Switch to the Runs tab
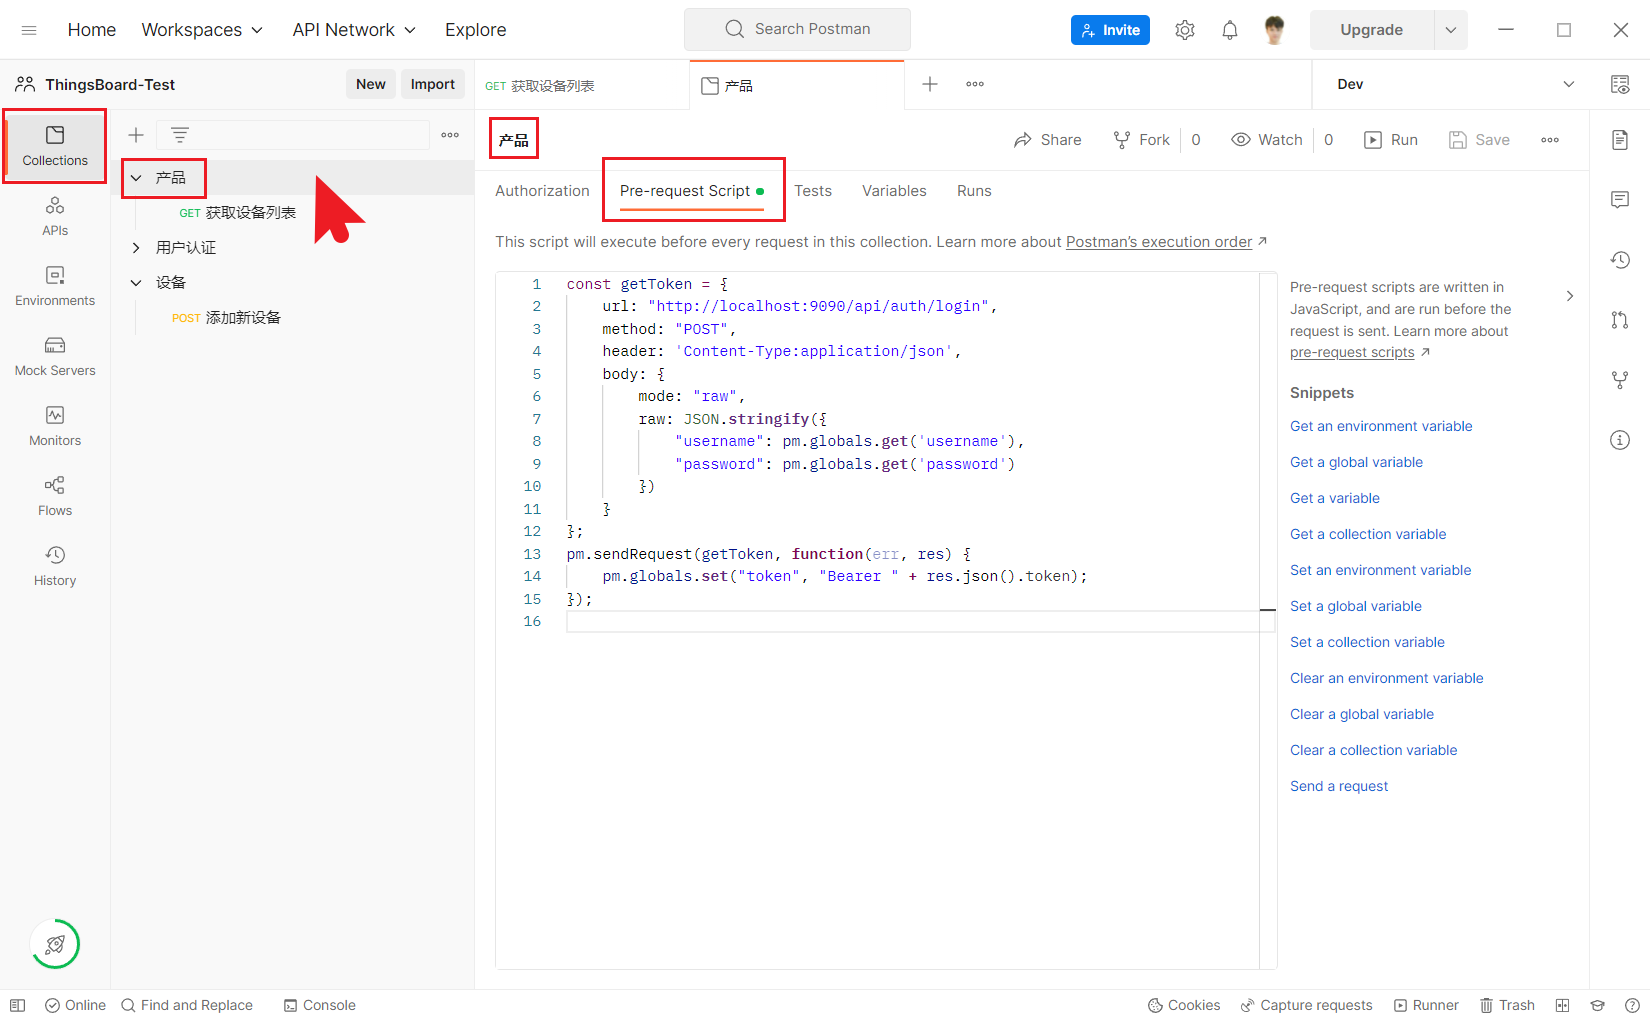 point(974,191)
